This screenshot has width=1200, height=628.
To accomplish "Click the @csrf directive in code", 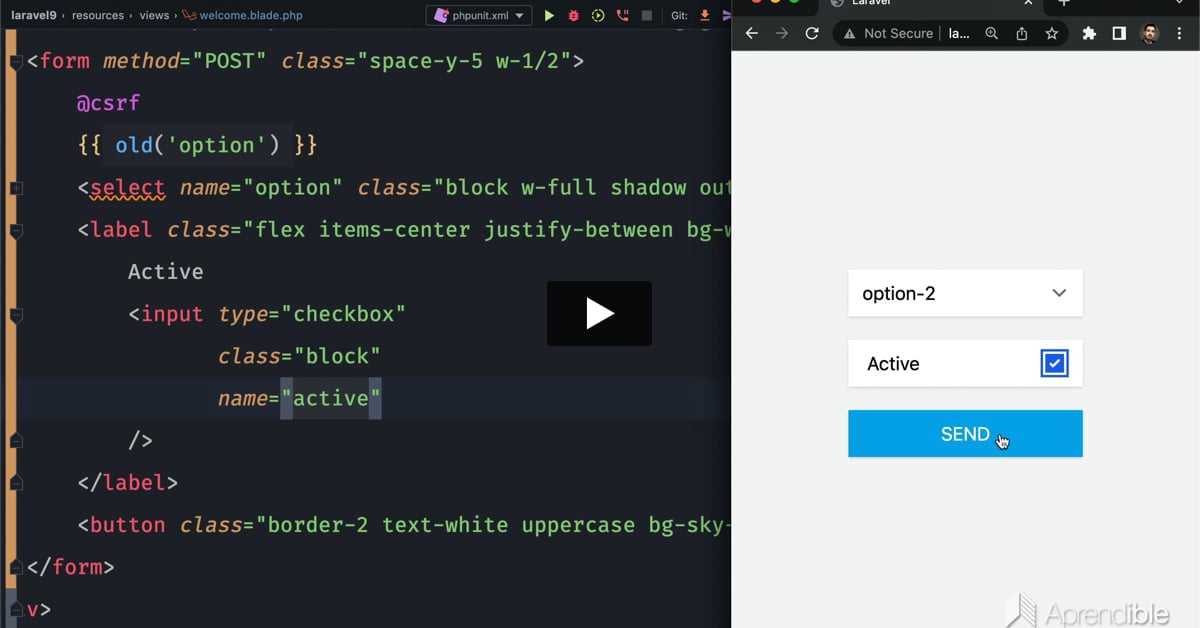I will [109, 103].
